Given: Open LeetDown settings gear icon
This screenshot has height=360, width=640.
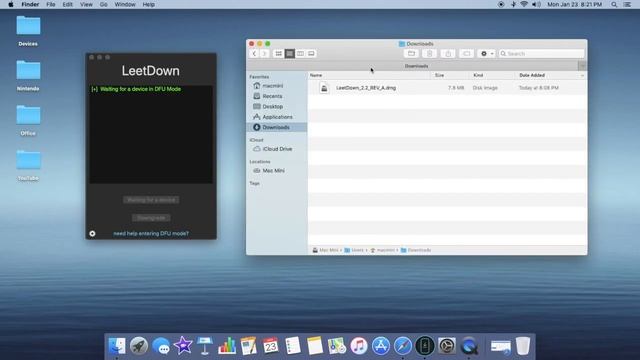Looking at the screenshot, I should pos(92,233).
